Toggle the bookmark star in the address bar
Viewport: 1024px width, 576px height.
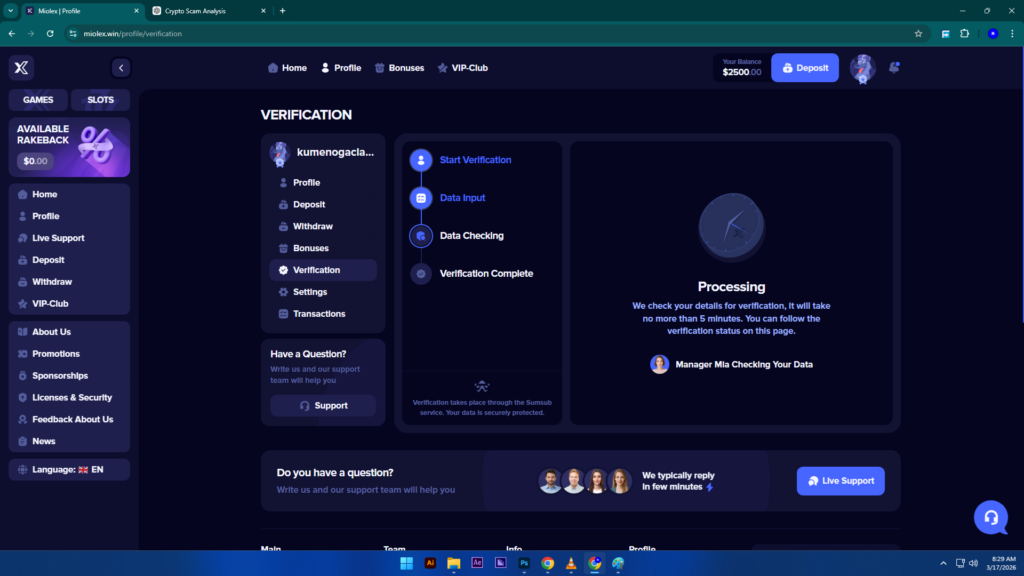(918, 33)
